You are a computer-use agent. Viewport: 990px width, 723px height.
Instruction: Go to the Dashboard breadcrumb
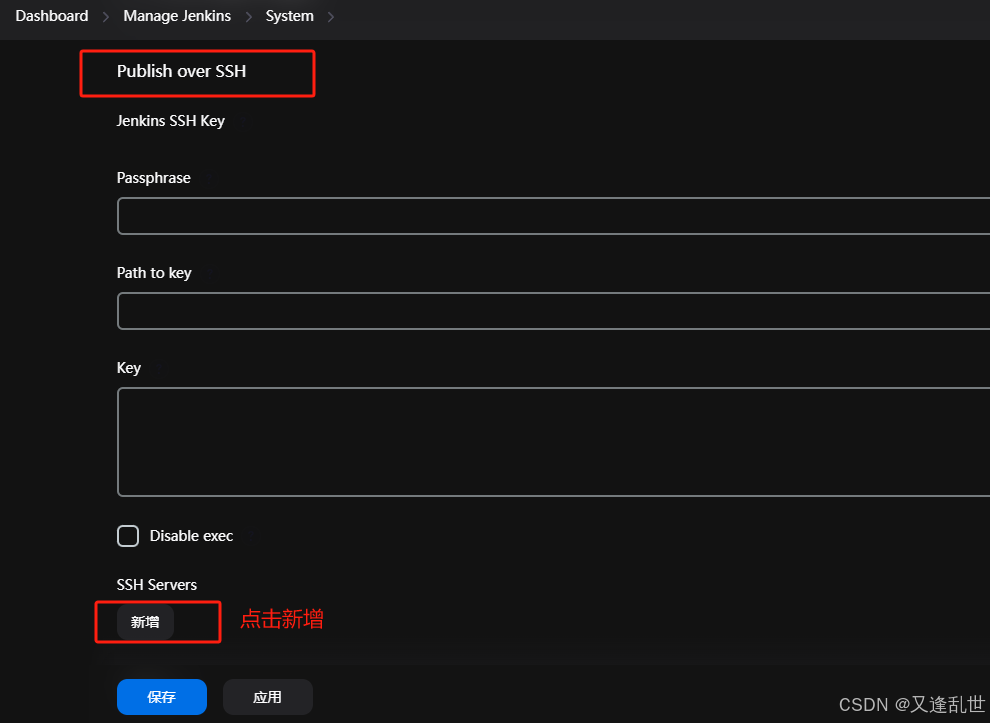coord(52,16)
